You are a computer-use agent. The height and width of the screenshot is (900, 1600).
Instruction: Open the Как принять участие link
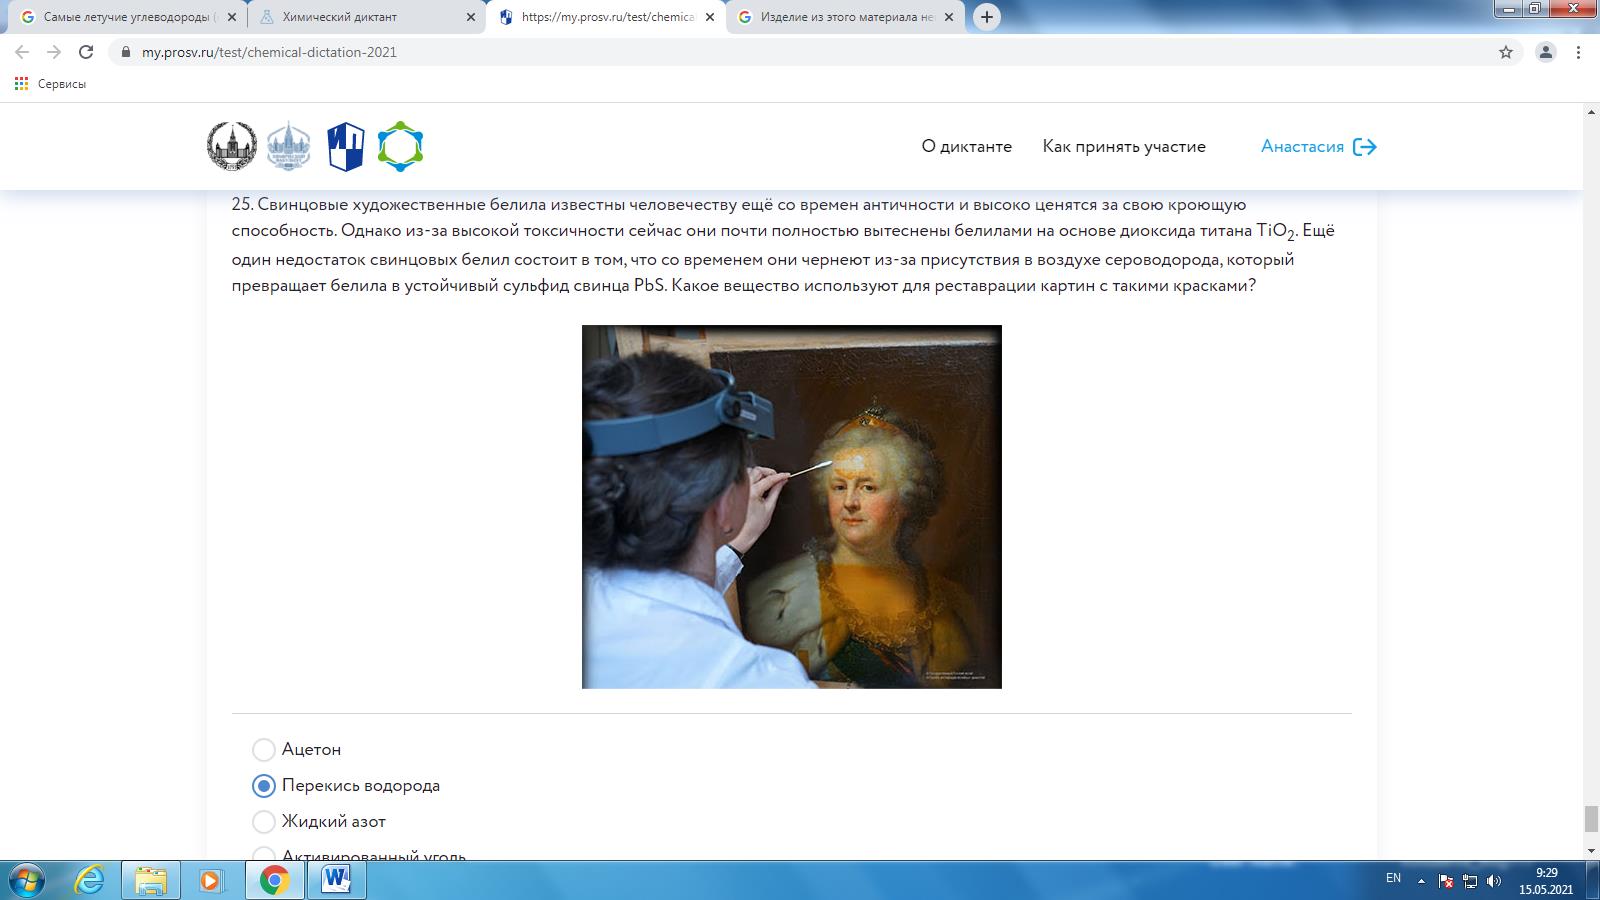click(x=1124, y=146)
